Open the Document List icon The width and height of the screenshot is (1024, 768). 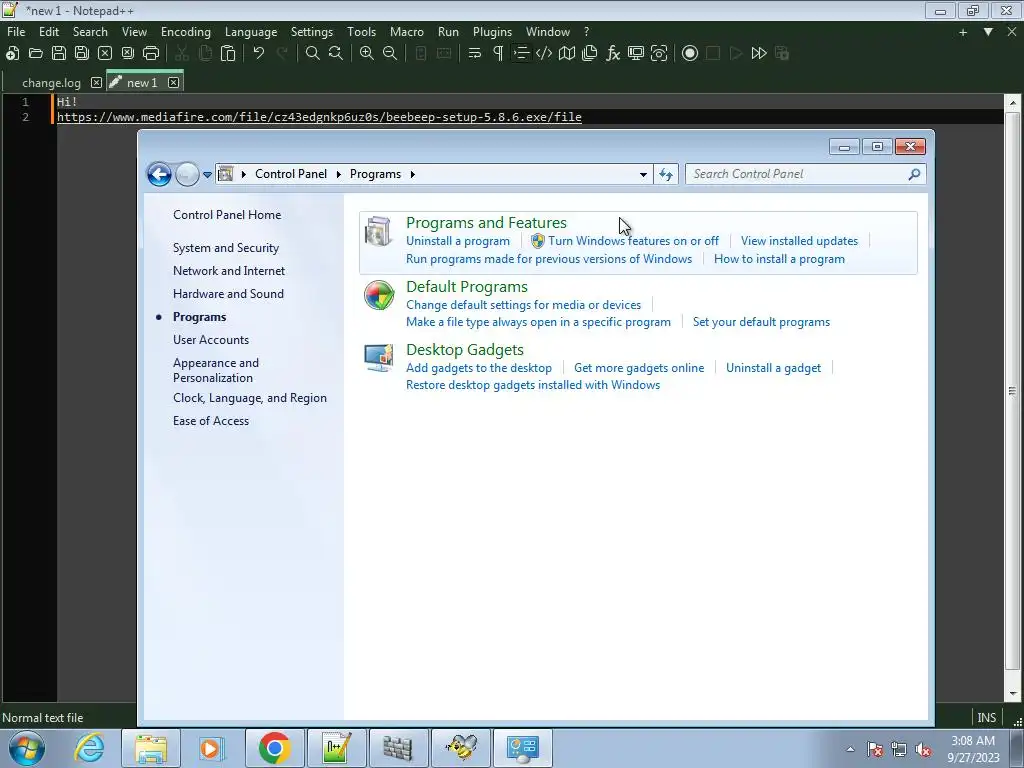tap(590, 54)
